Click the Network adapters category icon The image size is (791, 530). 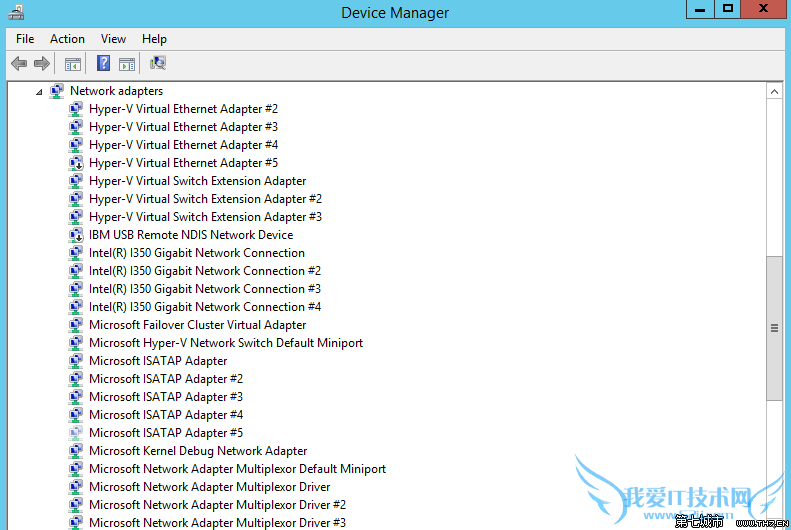[57, 91]
